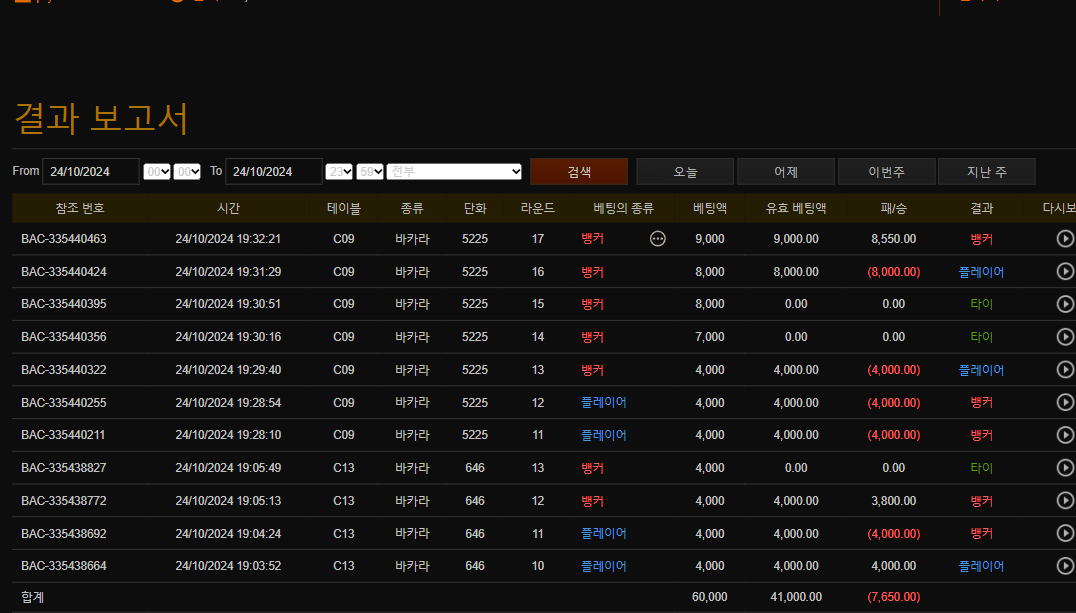Select the 오늘 (today) filter button
Image resolution: width=1076 pixels, height=613 pixels.
pyautogui.click(x=685, y=172)
